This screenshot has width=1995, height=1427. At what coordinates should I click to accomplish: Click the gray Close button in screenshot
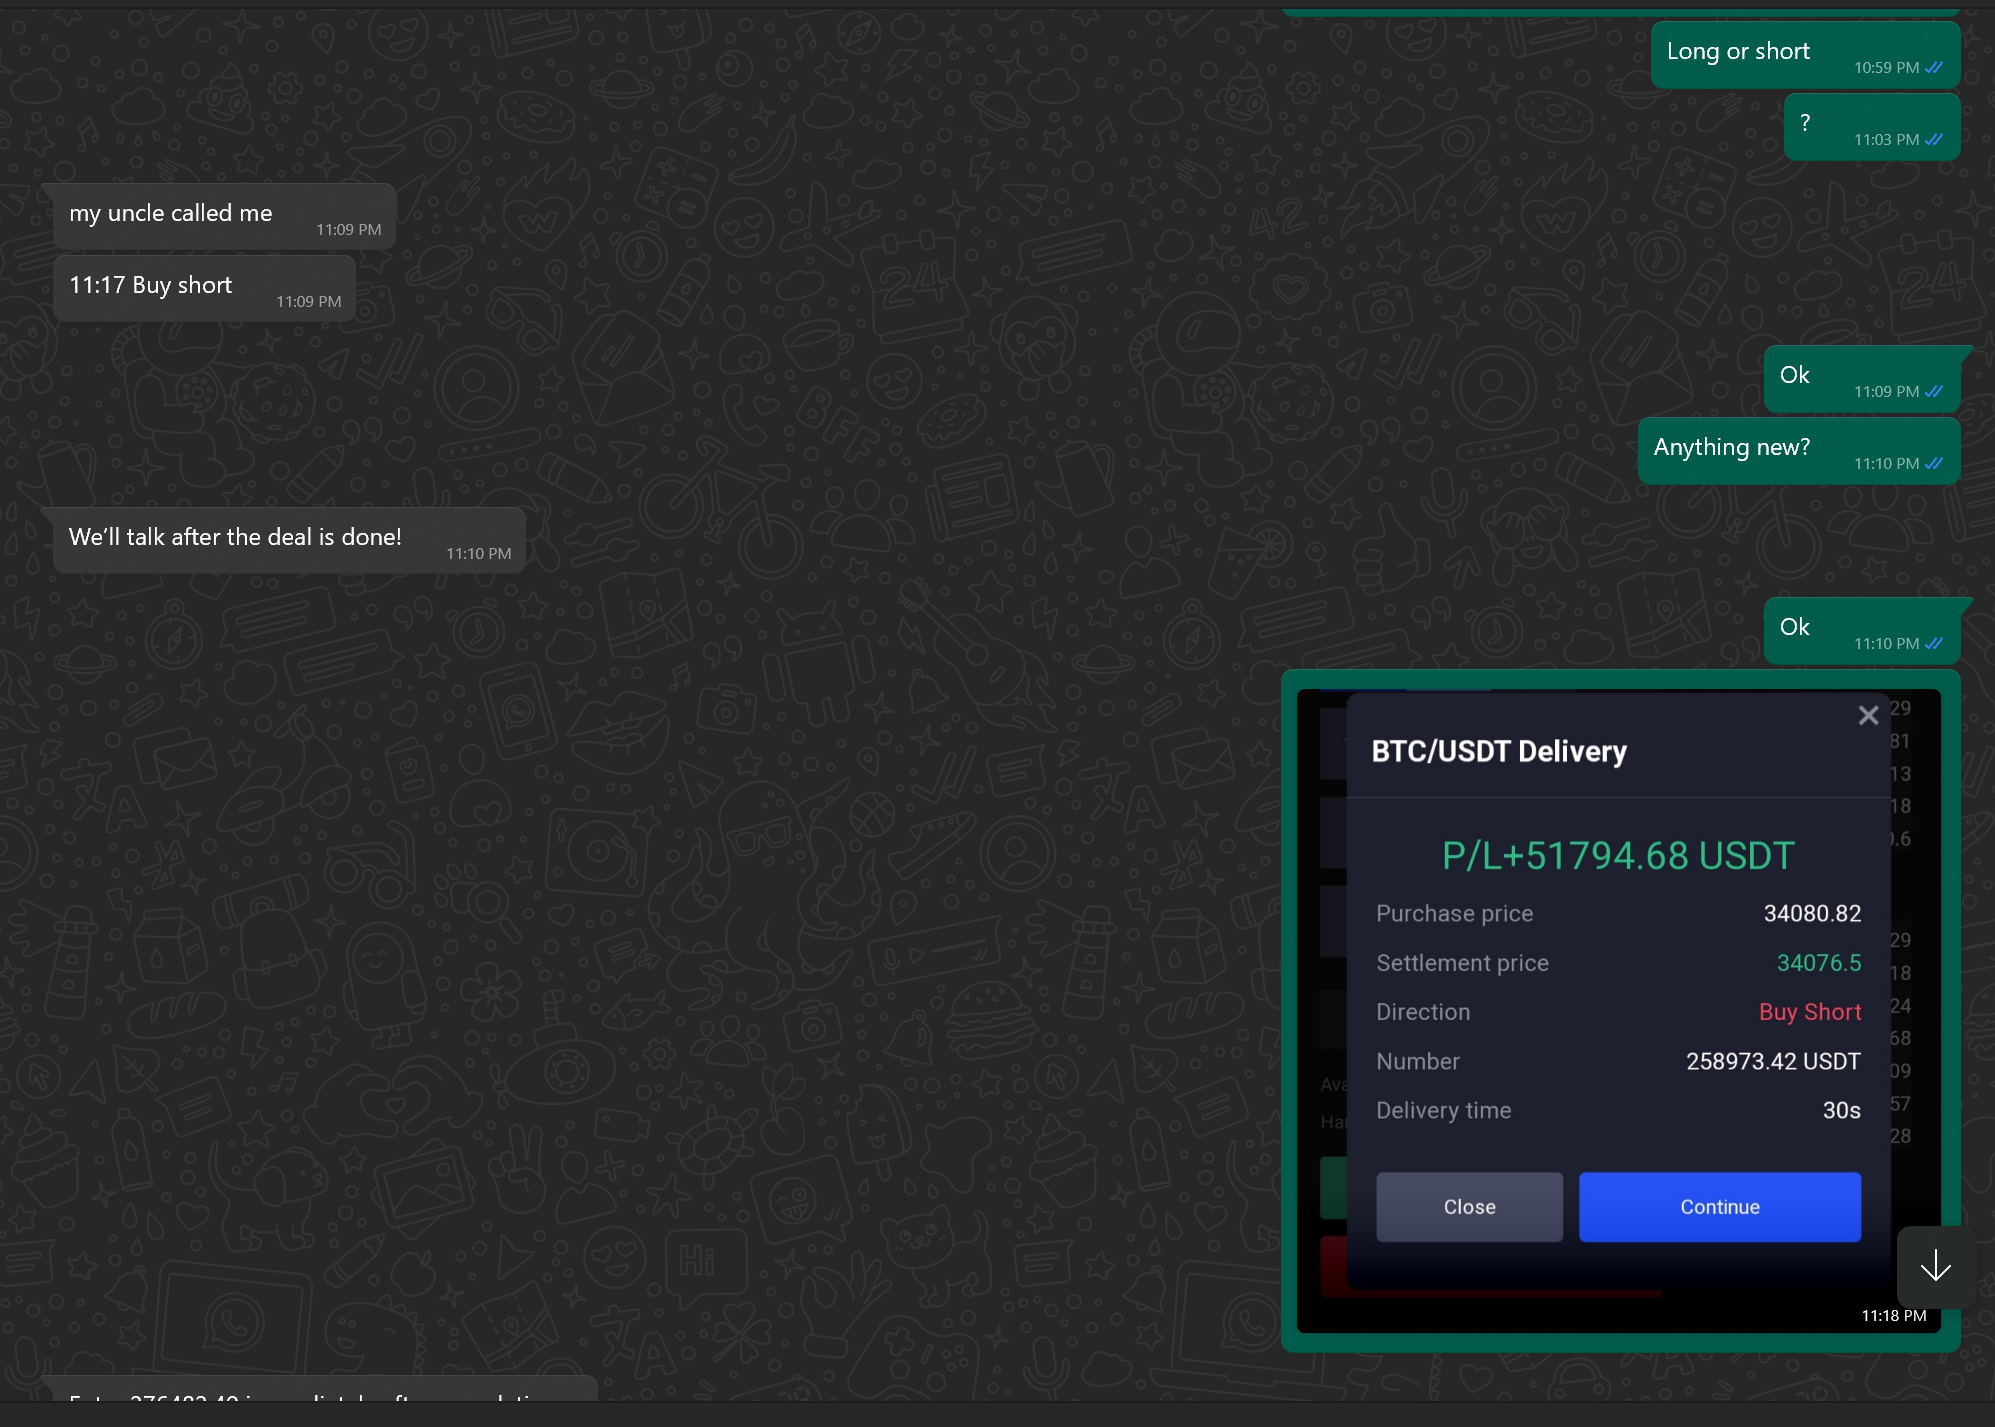[1469, 1207]
